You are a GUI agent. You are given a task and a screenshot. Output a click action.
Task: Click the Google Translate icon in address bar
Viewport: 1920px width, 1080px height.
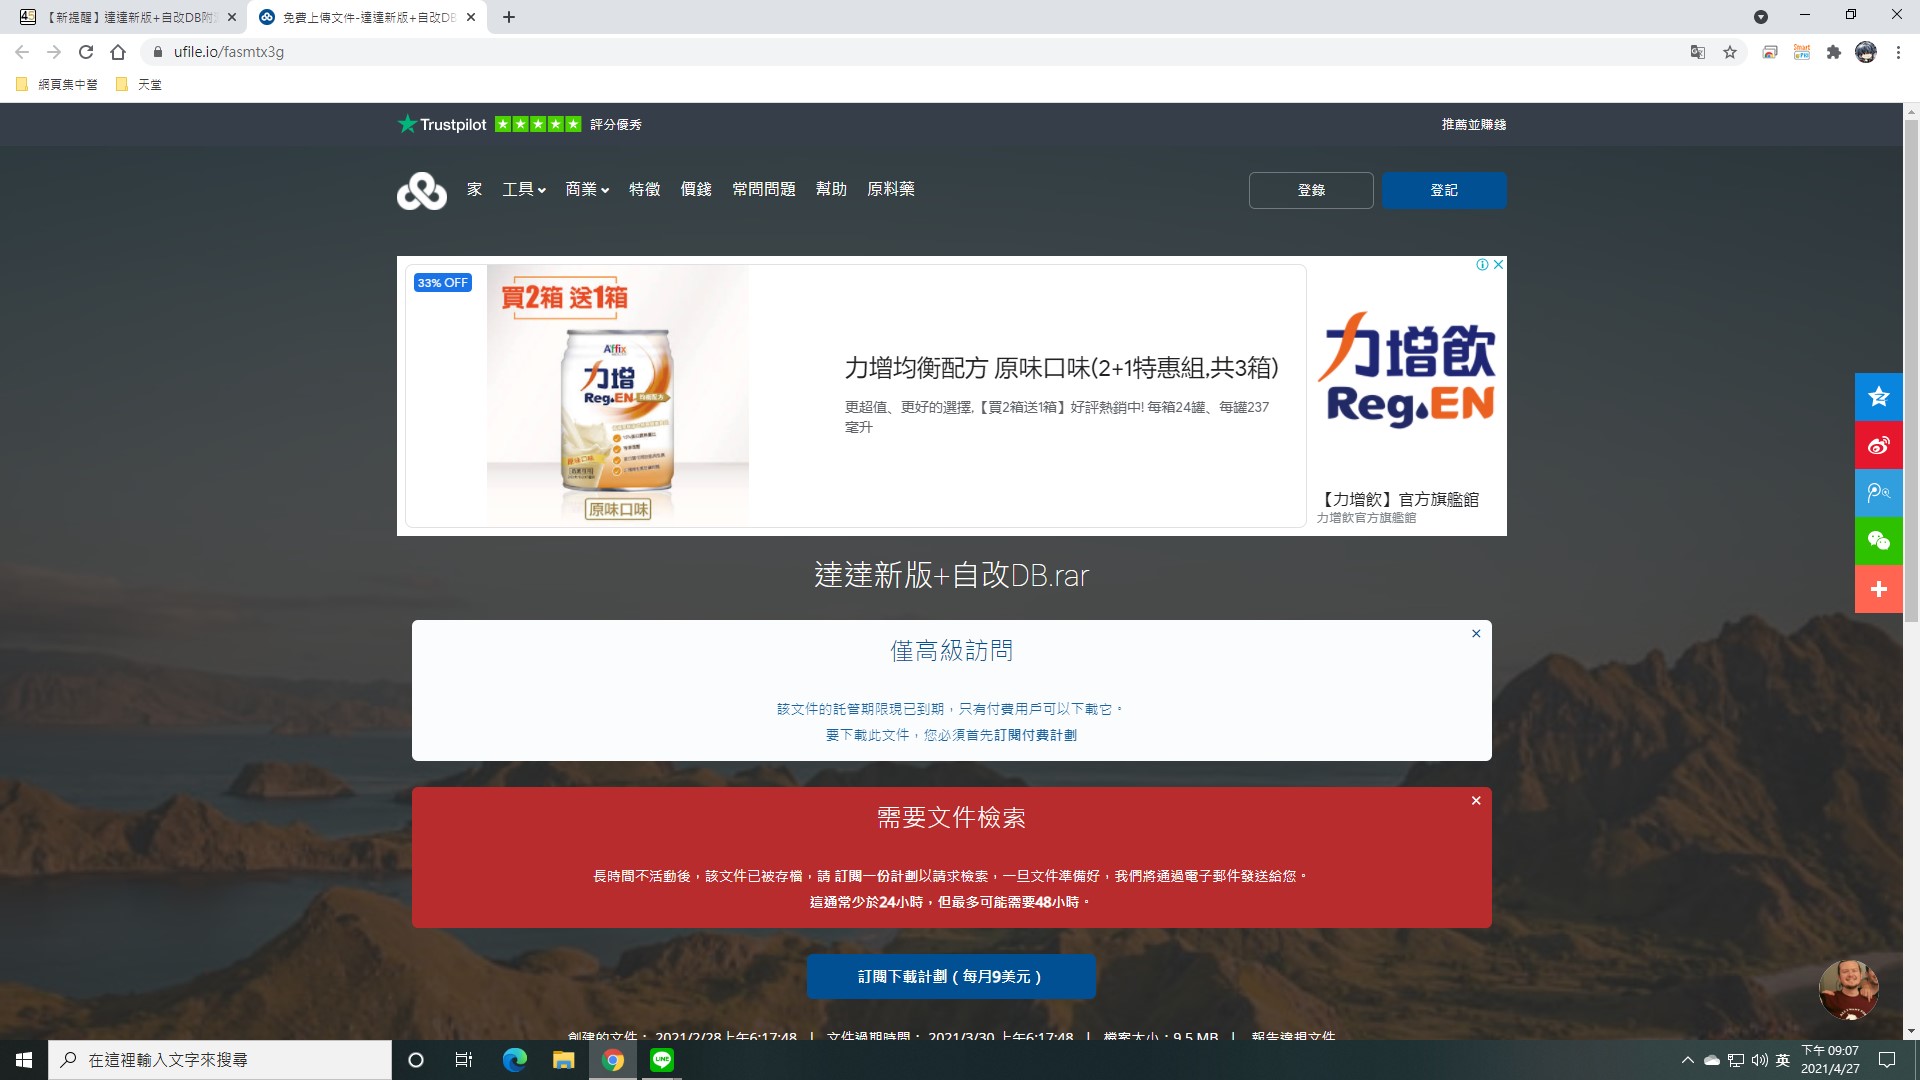[1698, 52]
